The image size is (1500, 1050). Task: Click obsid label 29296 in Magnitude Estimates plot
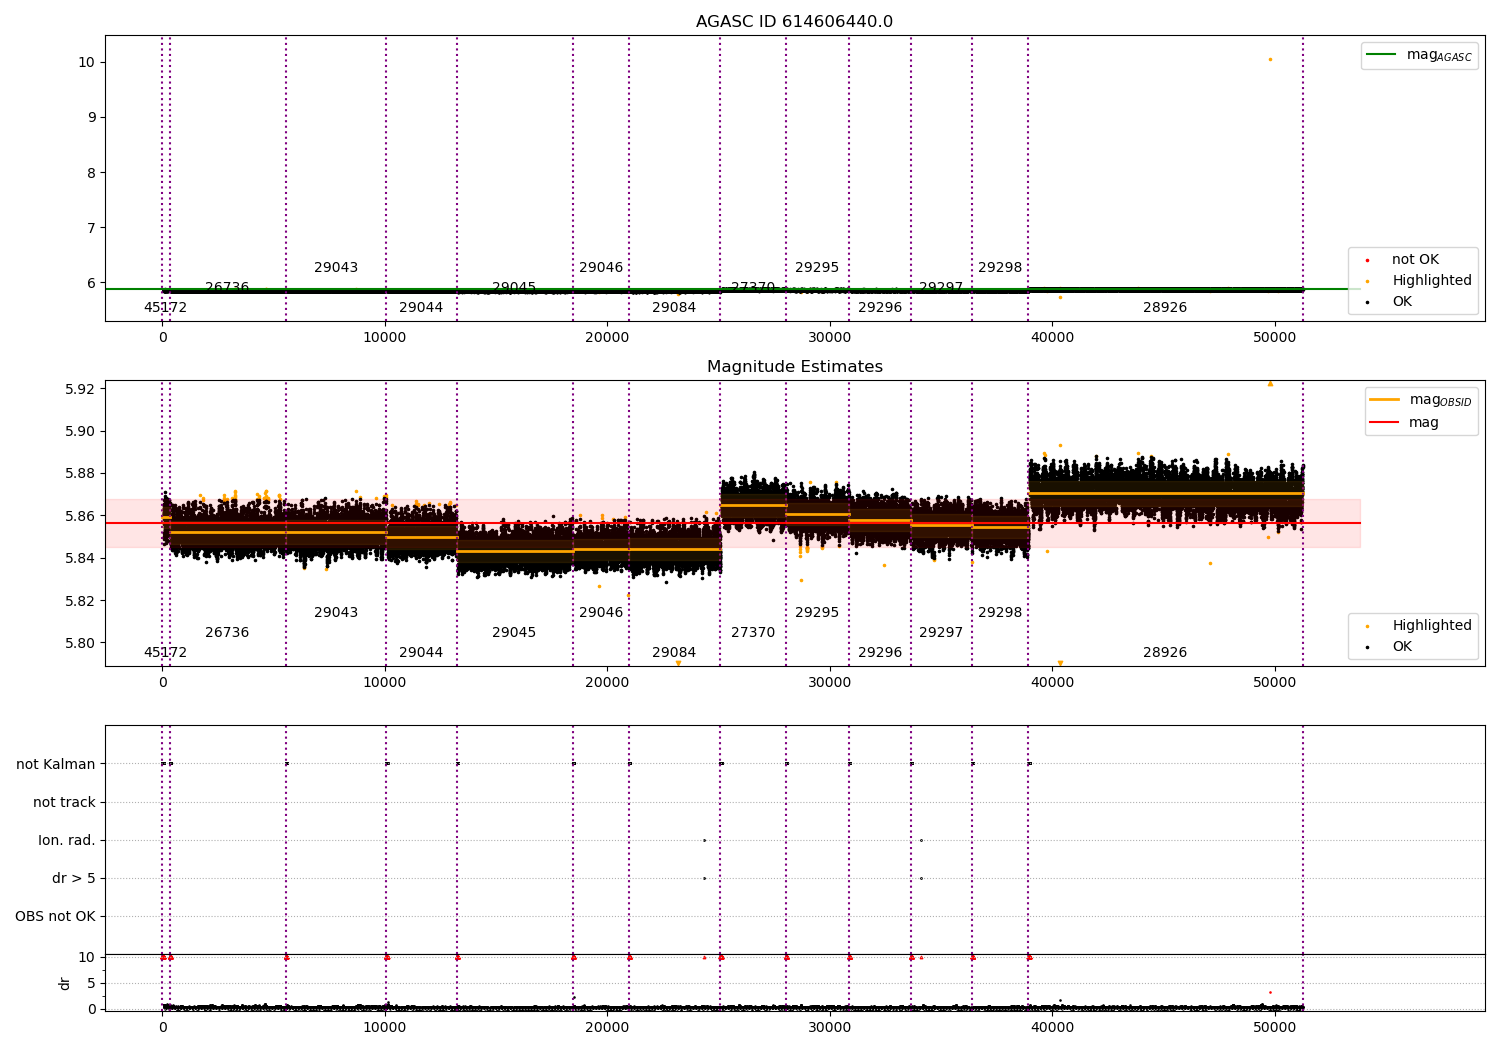(880, 653)
